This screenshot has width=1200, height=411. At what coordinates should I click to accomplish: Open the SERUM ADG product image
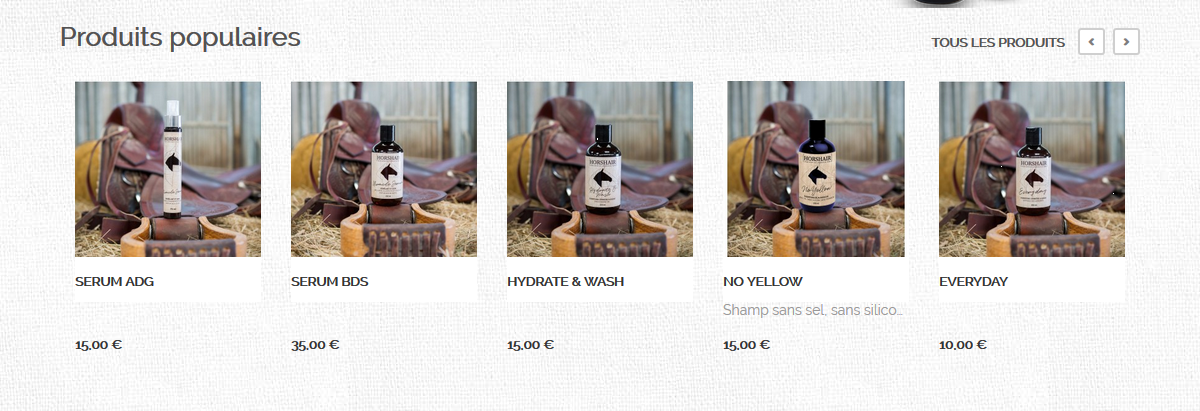tap(168, 170)
